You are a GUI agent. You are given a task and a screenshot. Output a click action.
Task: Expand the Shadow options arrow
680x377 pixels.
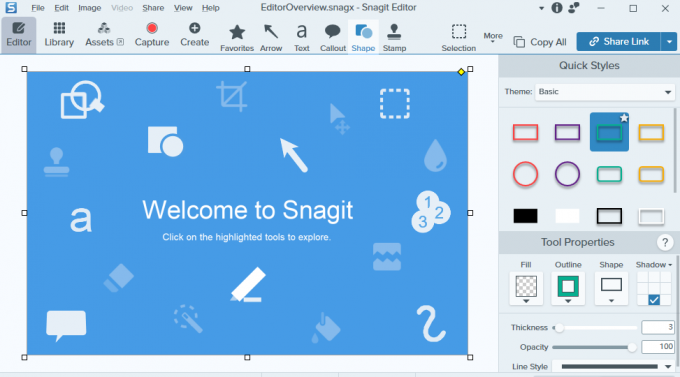670,265
